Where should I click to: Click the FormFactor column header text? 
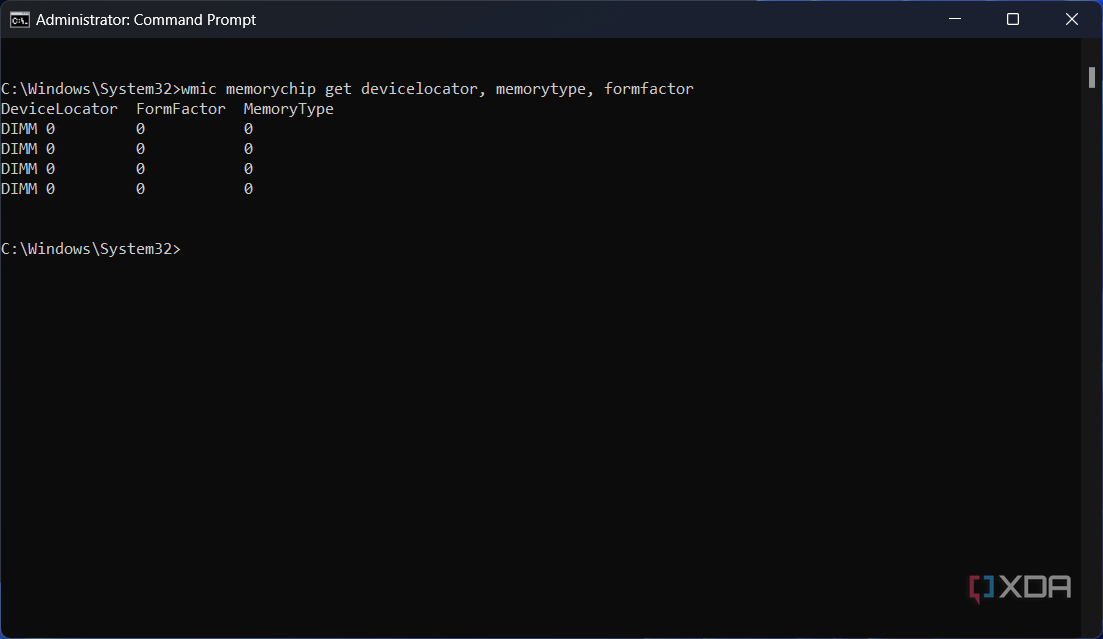coord(181,109)
